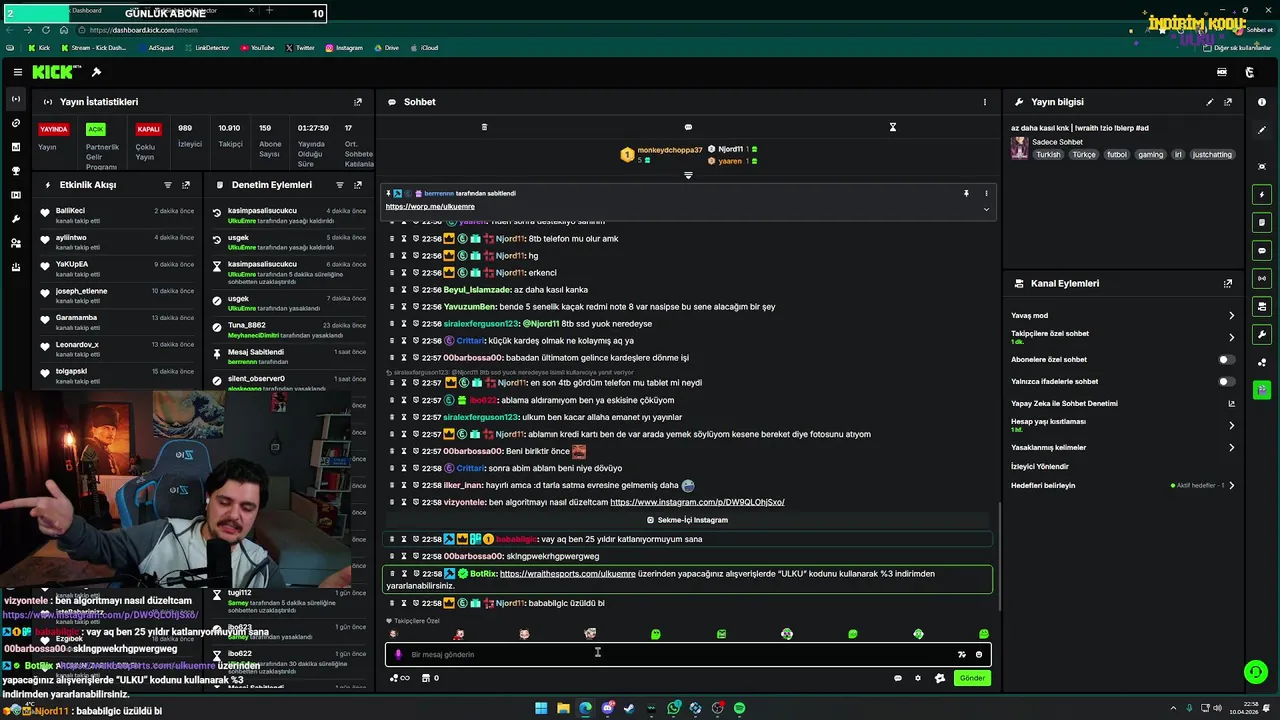Toggle the filled green widget in right sidebar

[1262, 390]
